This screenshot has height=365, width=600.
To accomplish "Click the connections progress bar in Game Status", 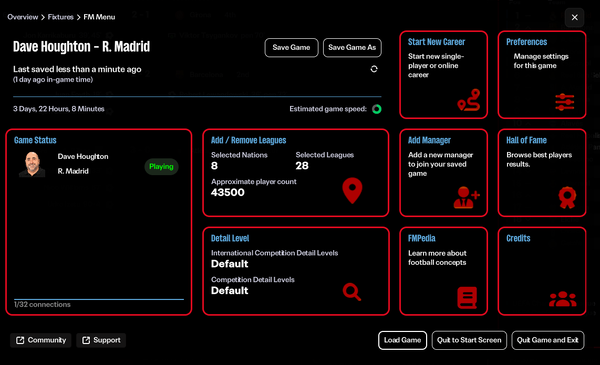I will pos(99,299).
